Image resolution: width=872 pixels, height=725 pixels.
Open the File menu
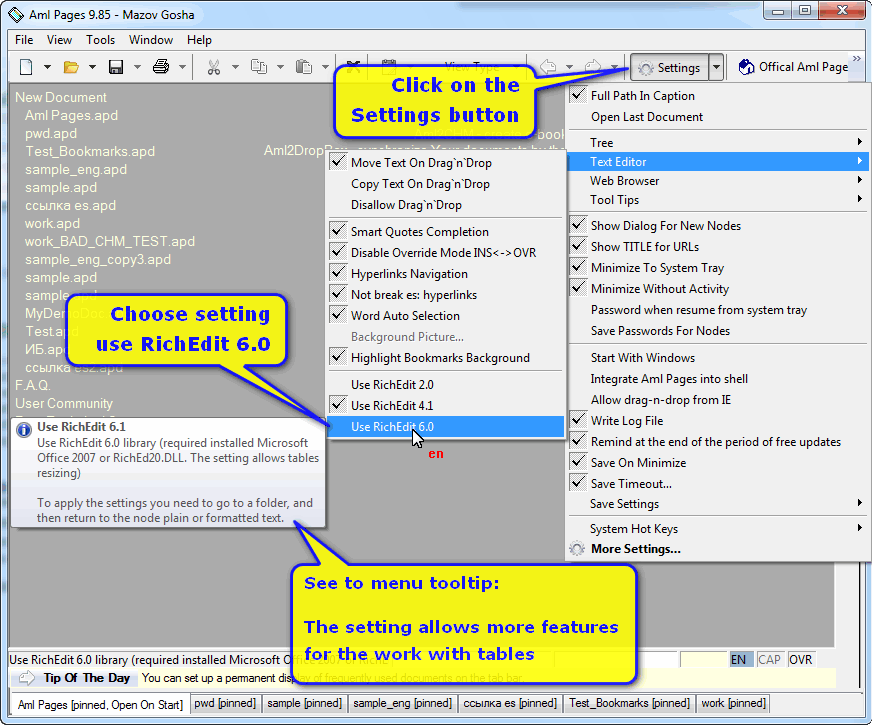pyautogui.click(x=24, y=40)
